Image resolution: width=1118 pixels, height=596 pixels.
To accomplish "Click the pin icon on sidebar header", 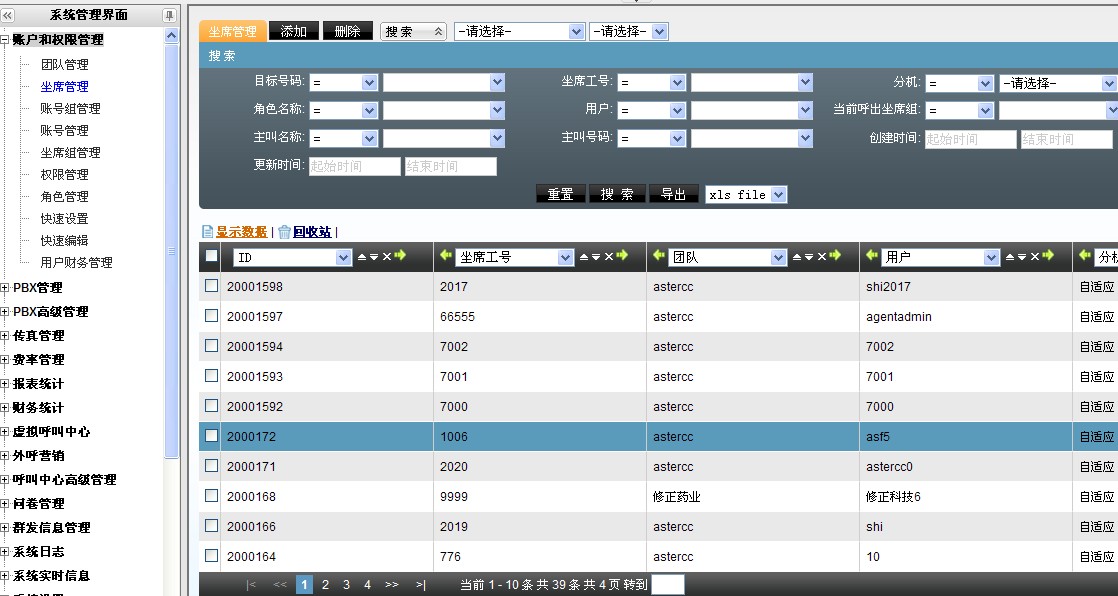I will coord(169,15).
